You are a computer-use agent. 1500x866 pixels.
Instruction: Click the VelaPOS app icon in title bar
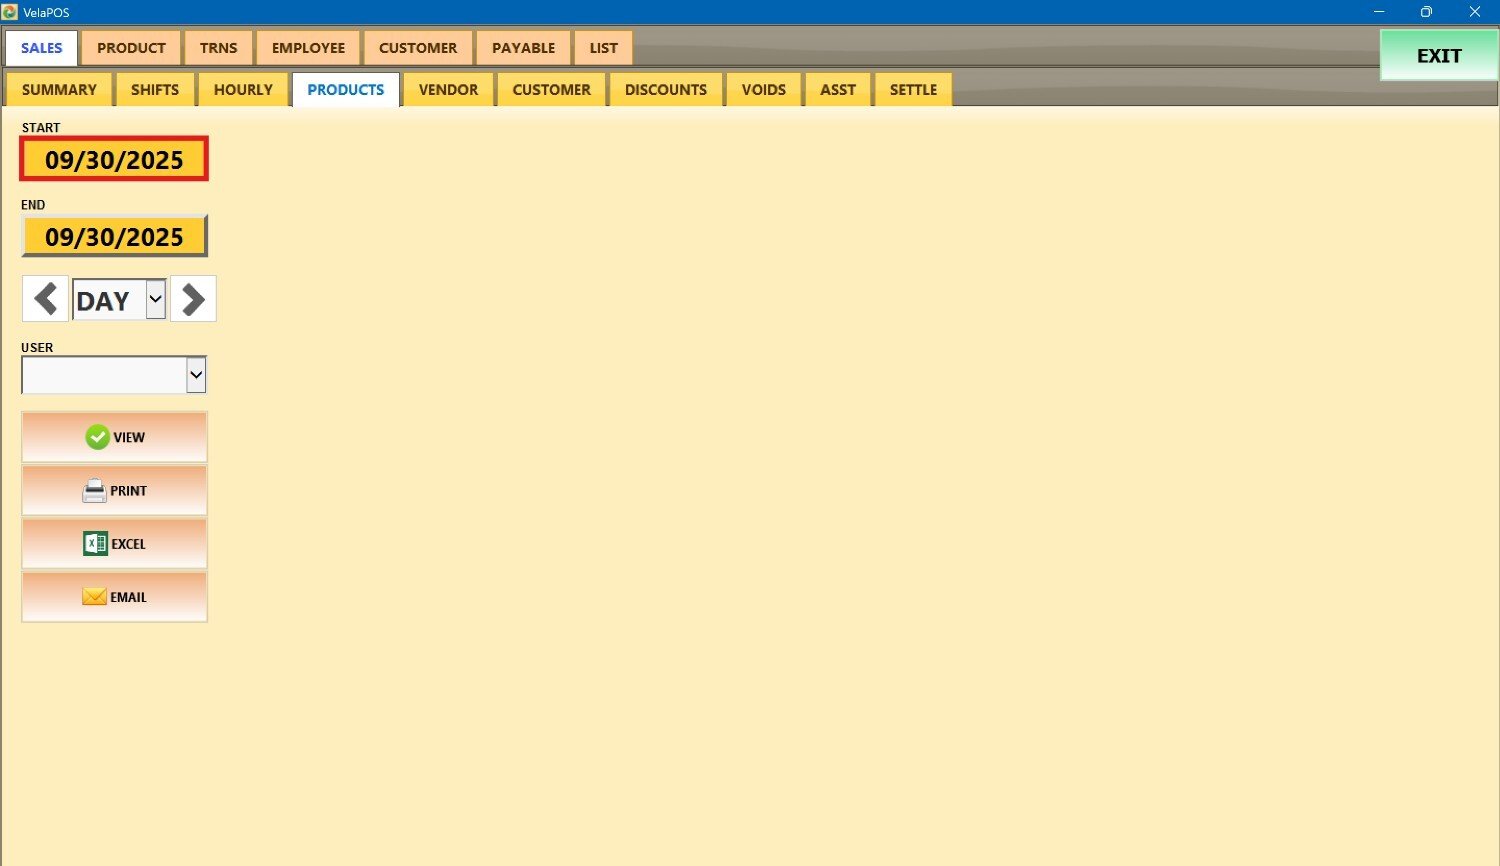point(10,12)
